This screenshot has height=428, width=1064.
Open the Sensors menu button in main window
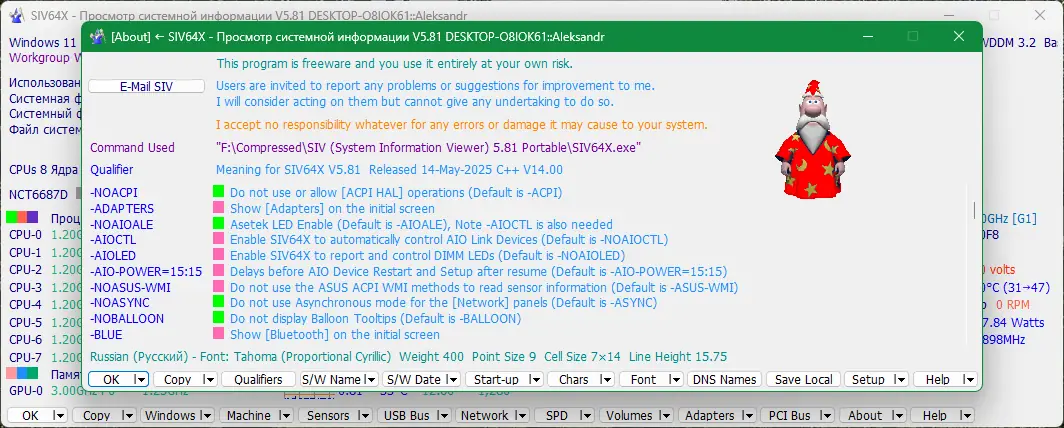pos(336,416)
